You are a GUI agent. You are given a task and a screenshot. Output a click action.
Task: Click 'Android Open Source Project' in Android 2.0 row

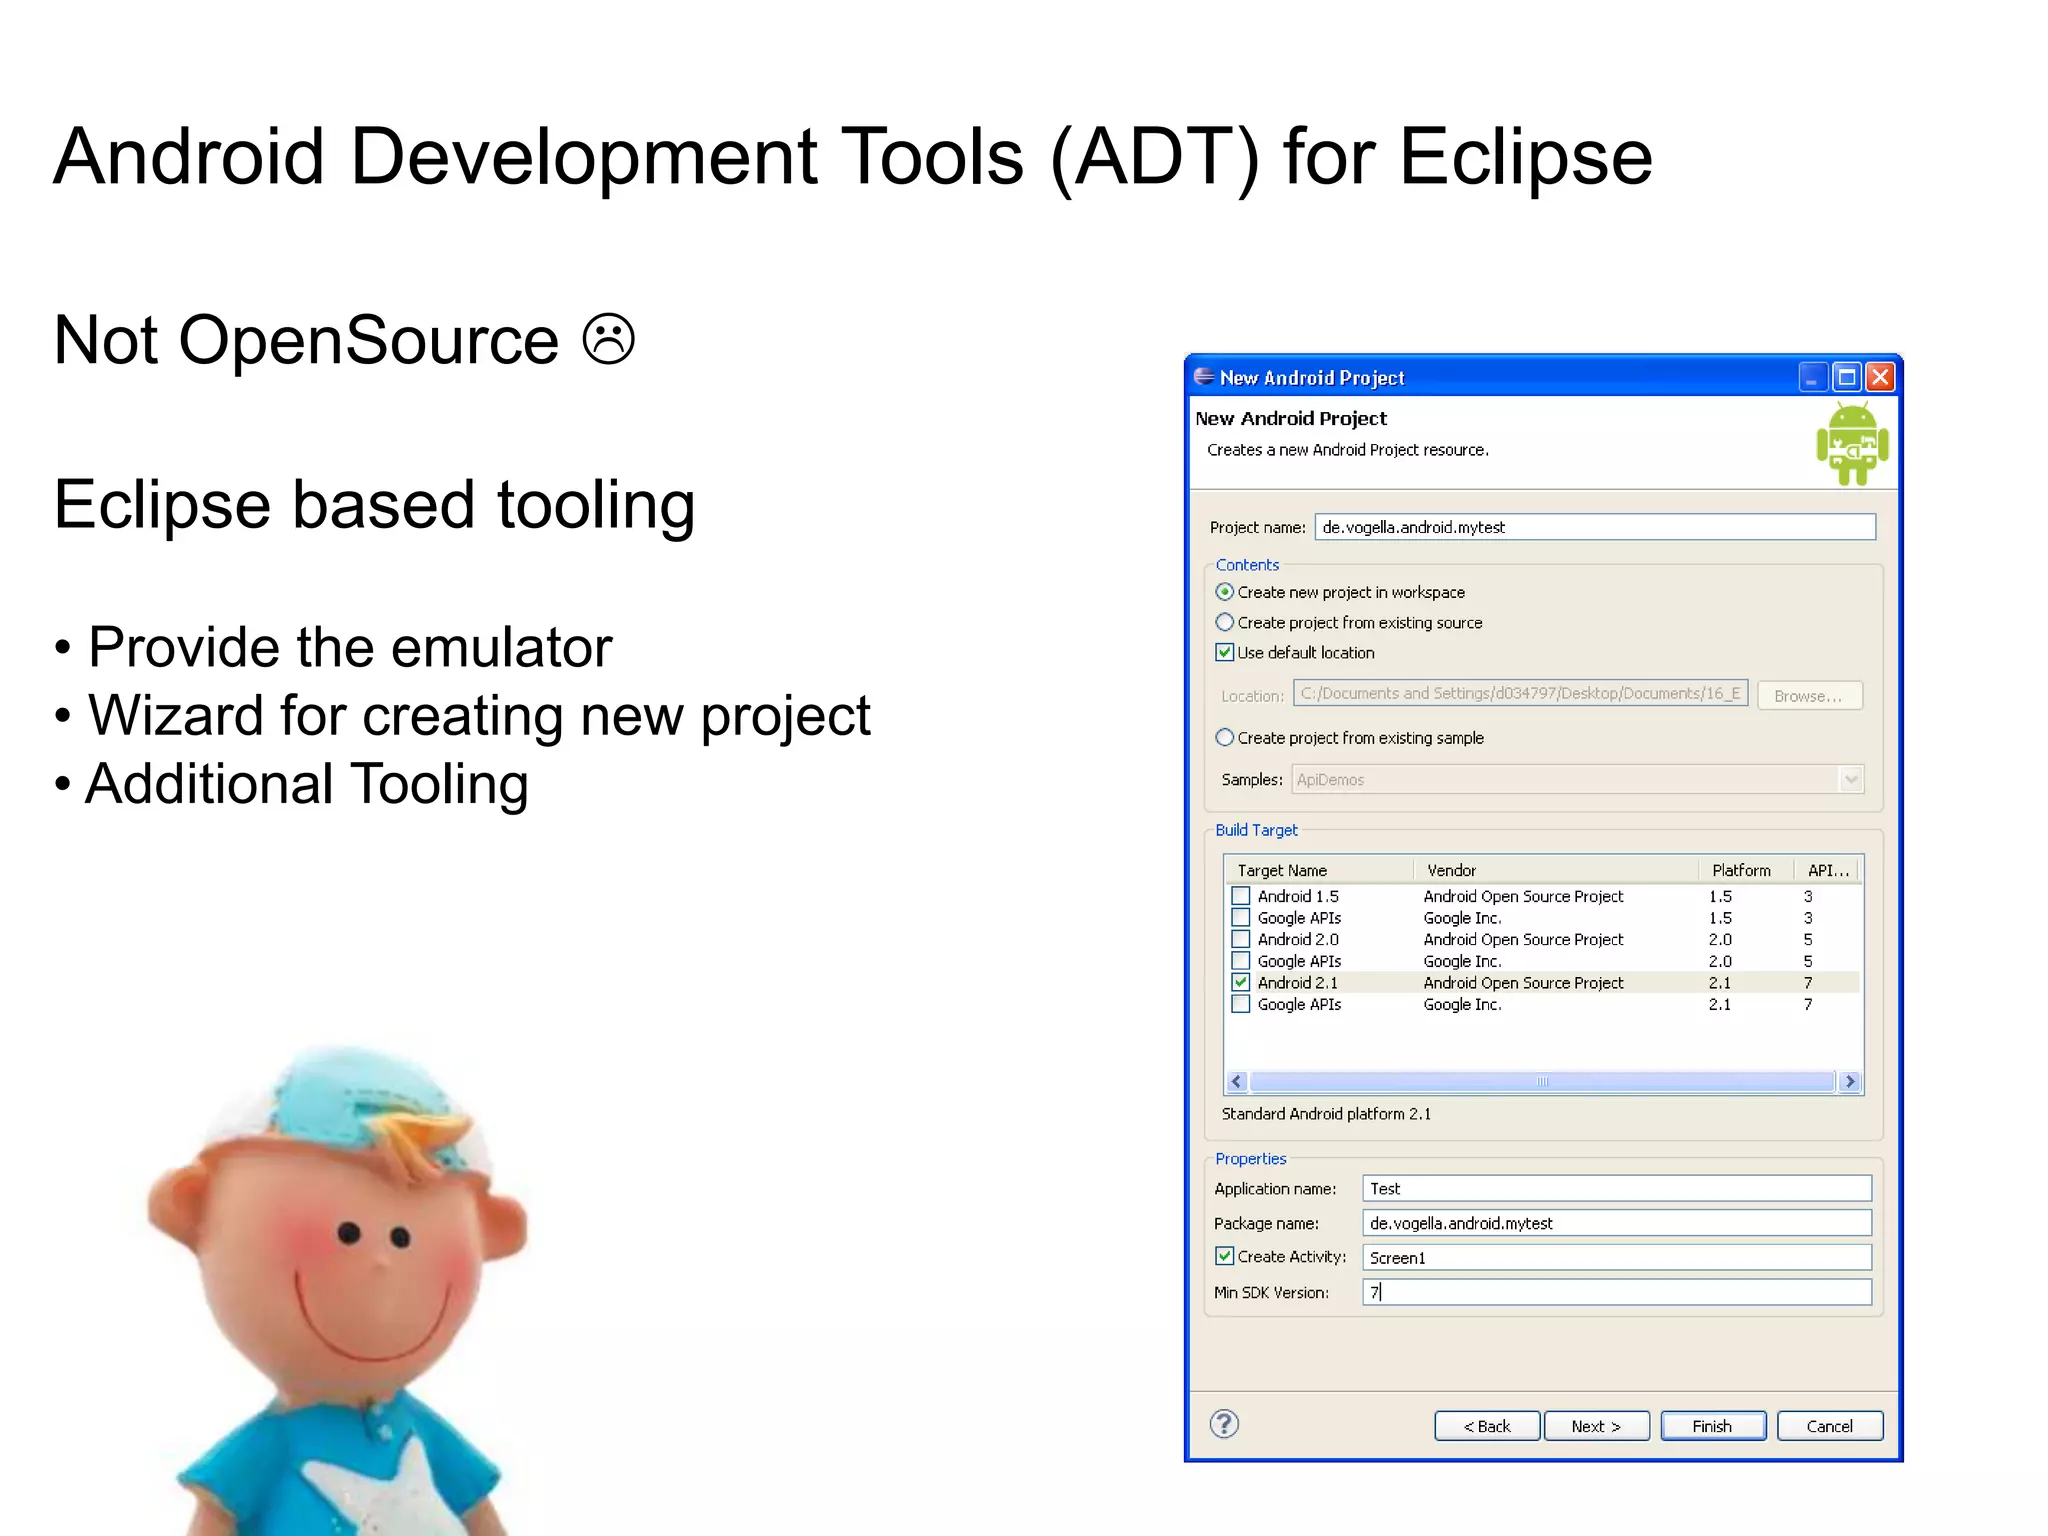[1523, 939]
